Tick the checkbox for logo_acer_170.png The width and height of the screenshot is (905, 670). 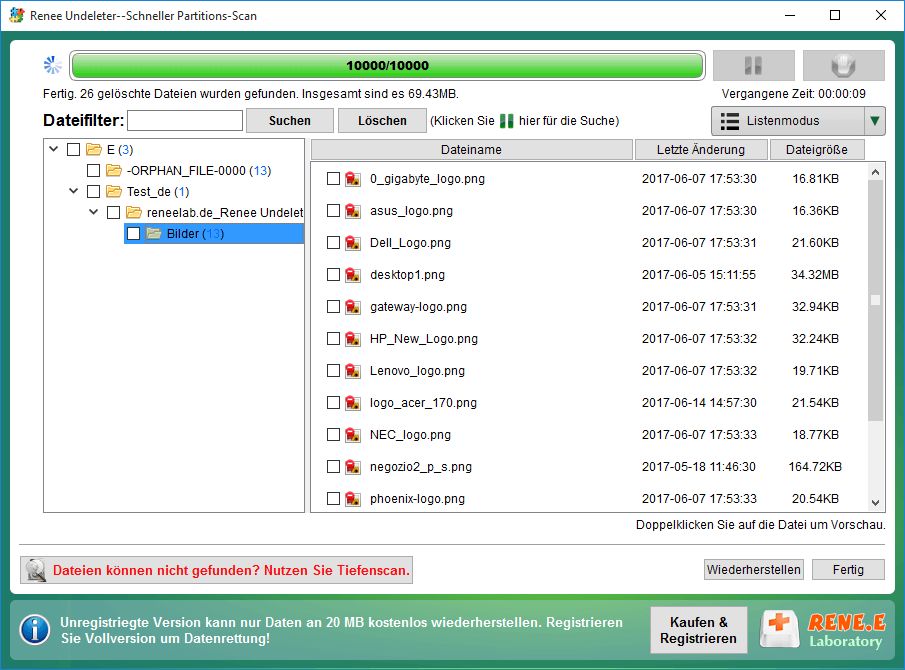333,403
